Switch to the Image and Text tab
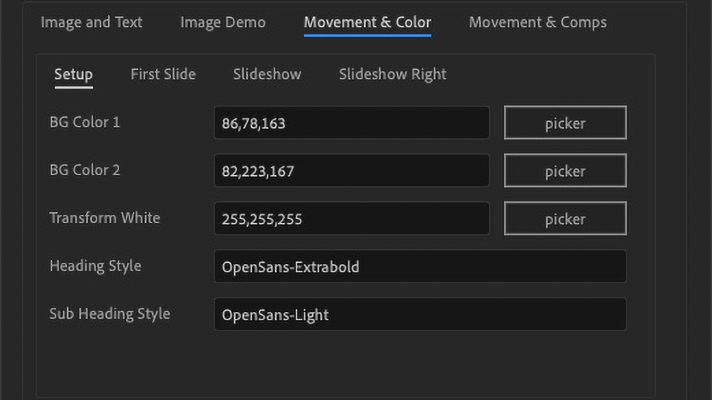 tap(91, 22)
